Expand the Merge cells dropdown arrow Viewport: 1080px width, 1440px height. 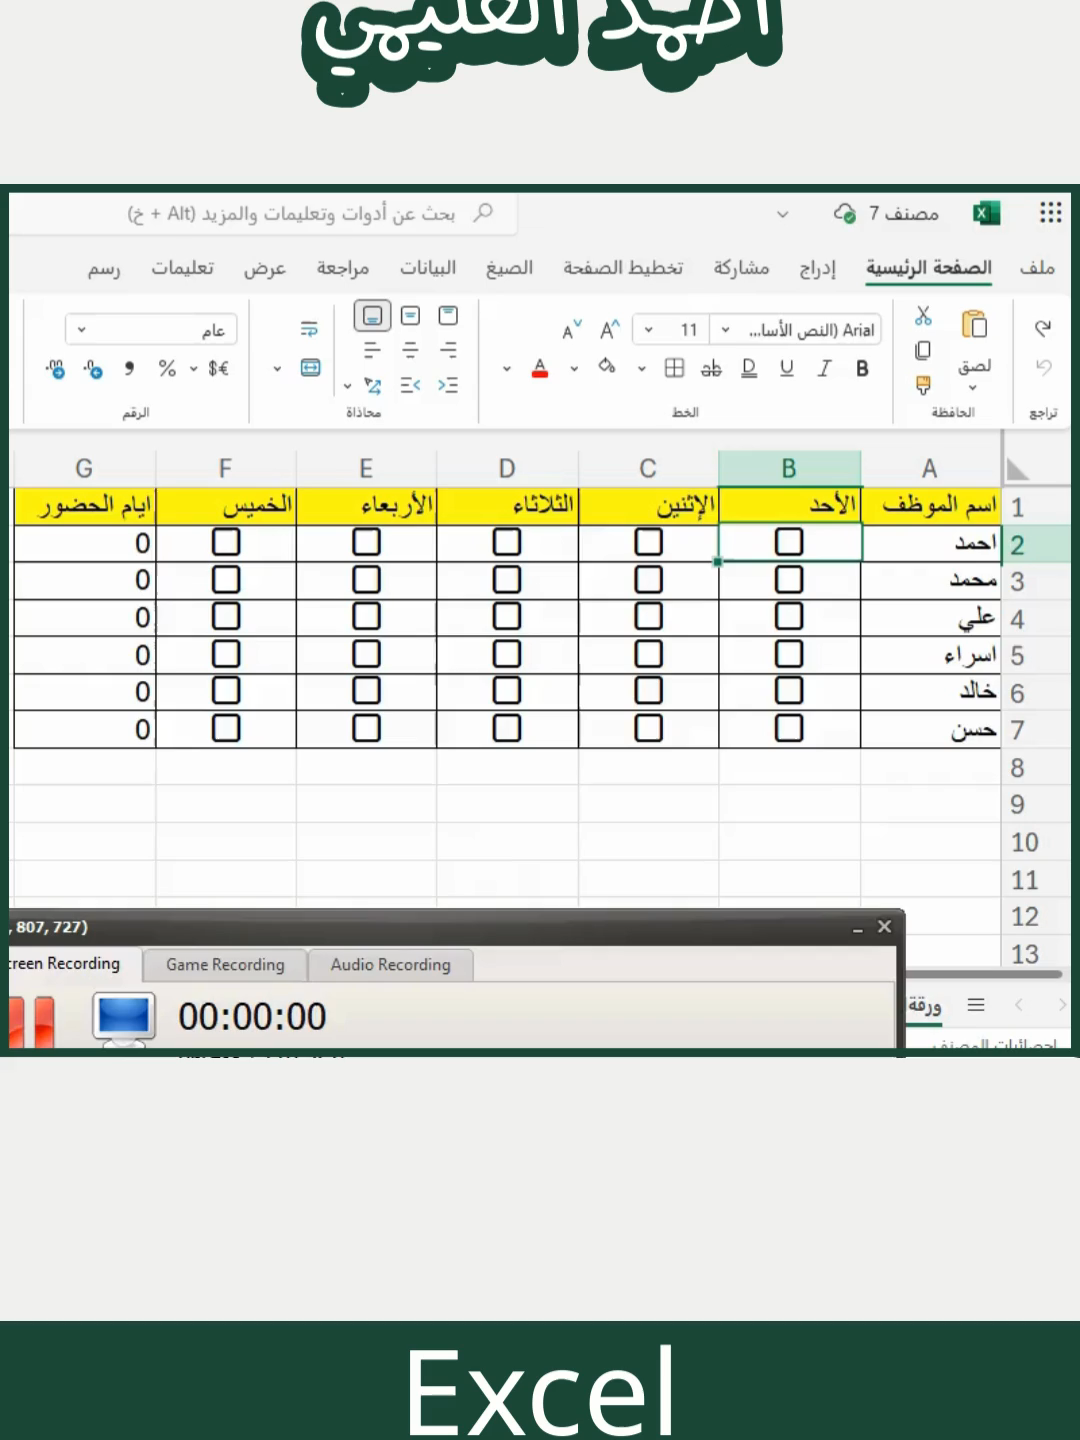278,369
